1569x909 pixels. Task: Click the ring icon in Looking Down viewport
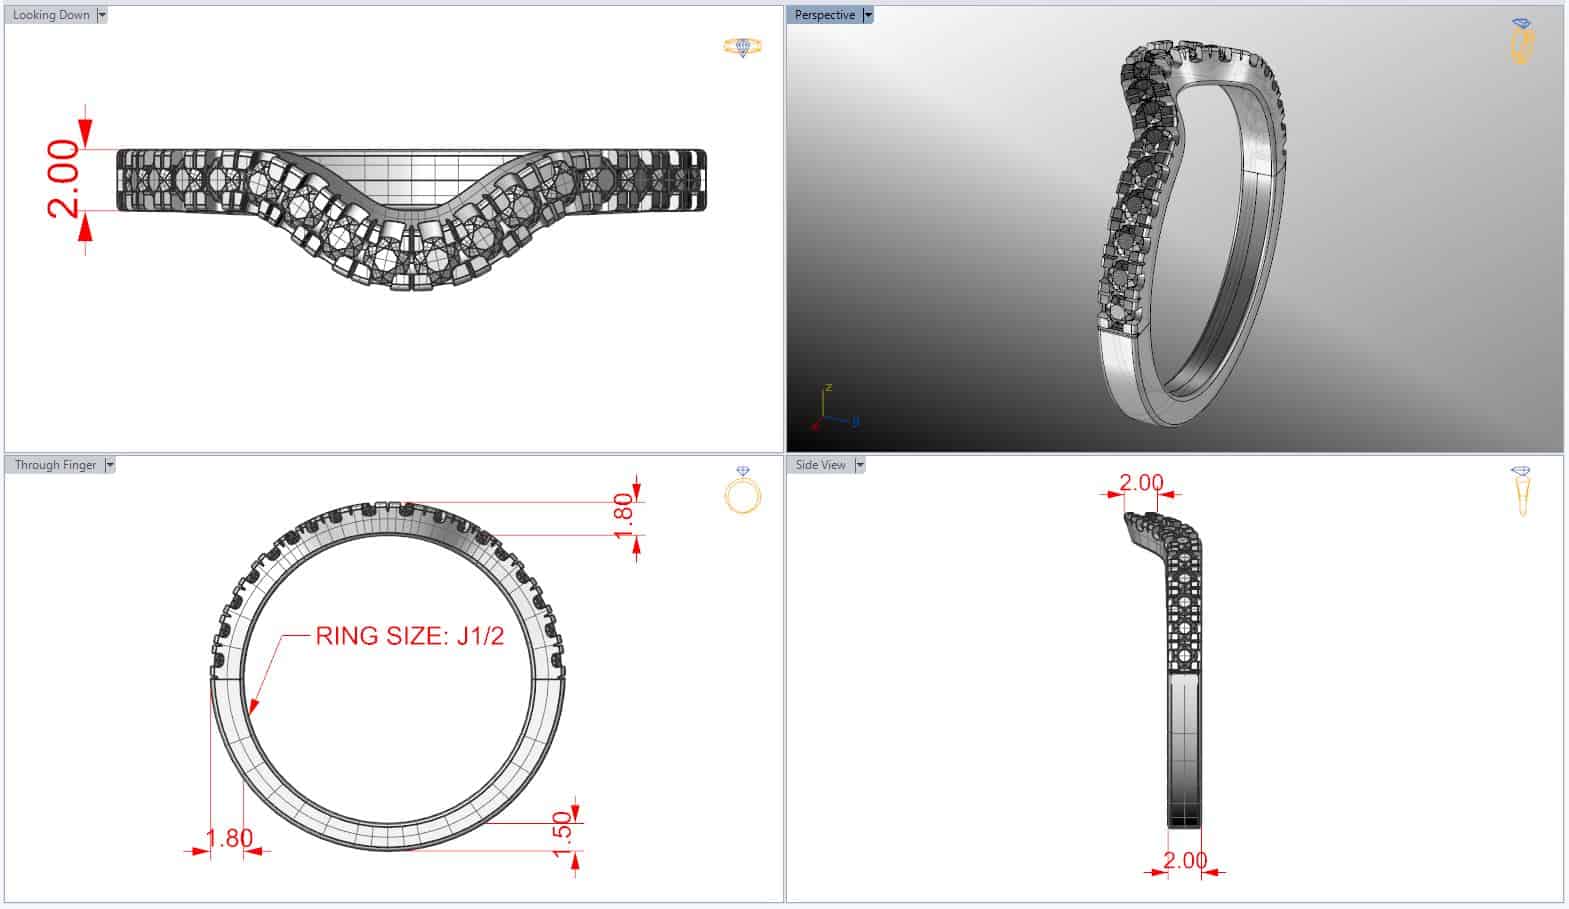coord(743,47)
